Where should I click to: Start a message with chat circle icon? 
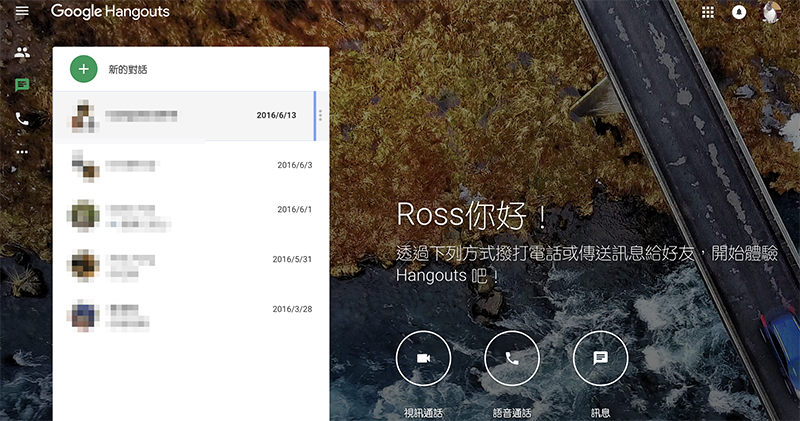tap(601, 358)
